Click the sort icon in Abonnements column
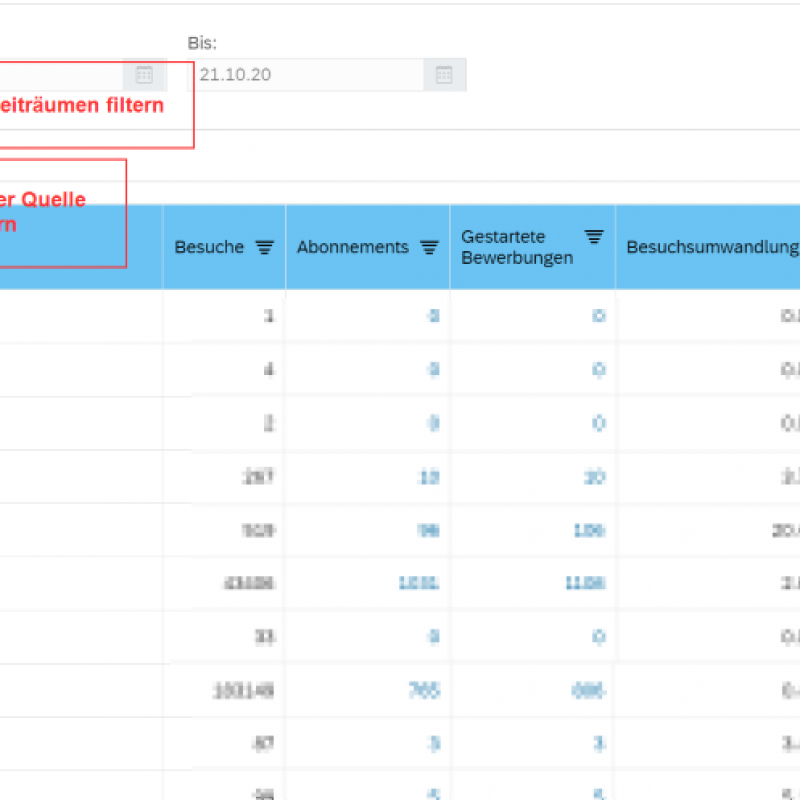Screen dimensions: 800x800 point(429,248)
